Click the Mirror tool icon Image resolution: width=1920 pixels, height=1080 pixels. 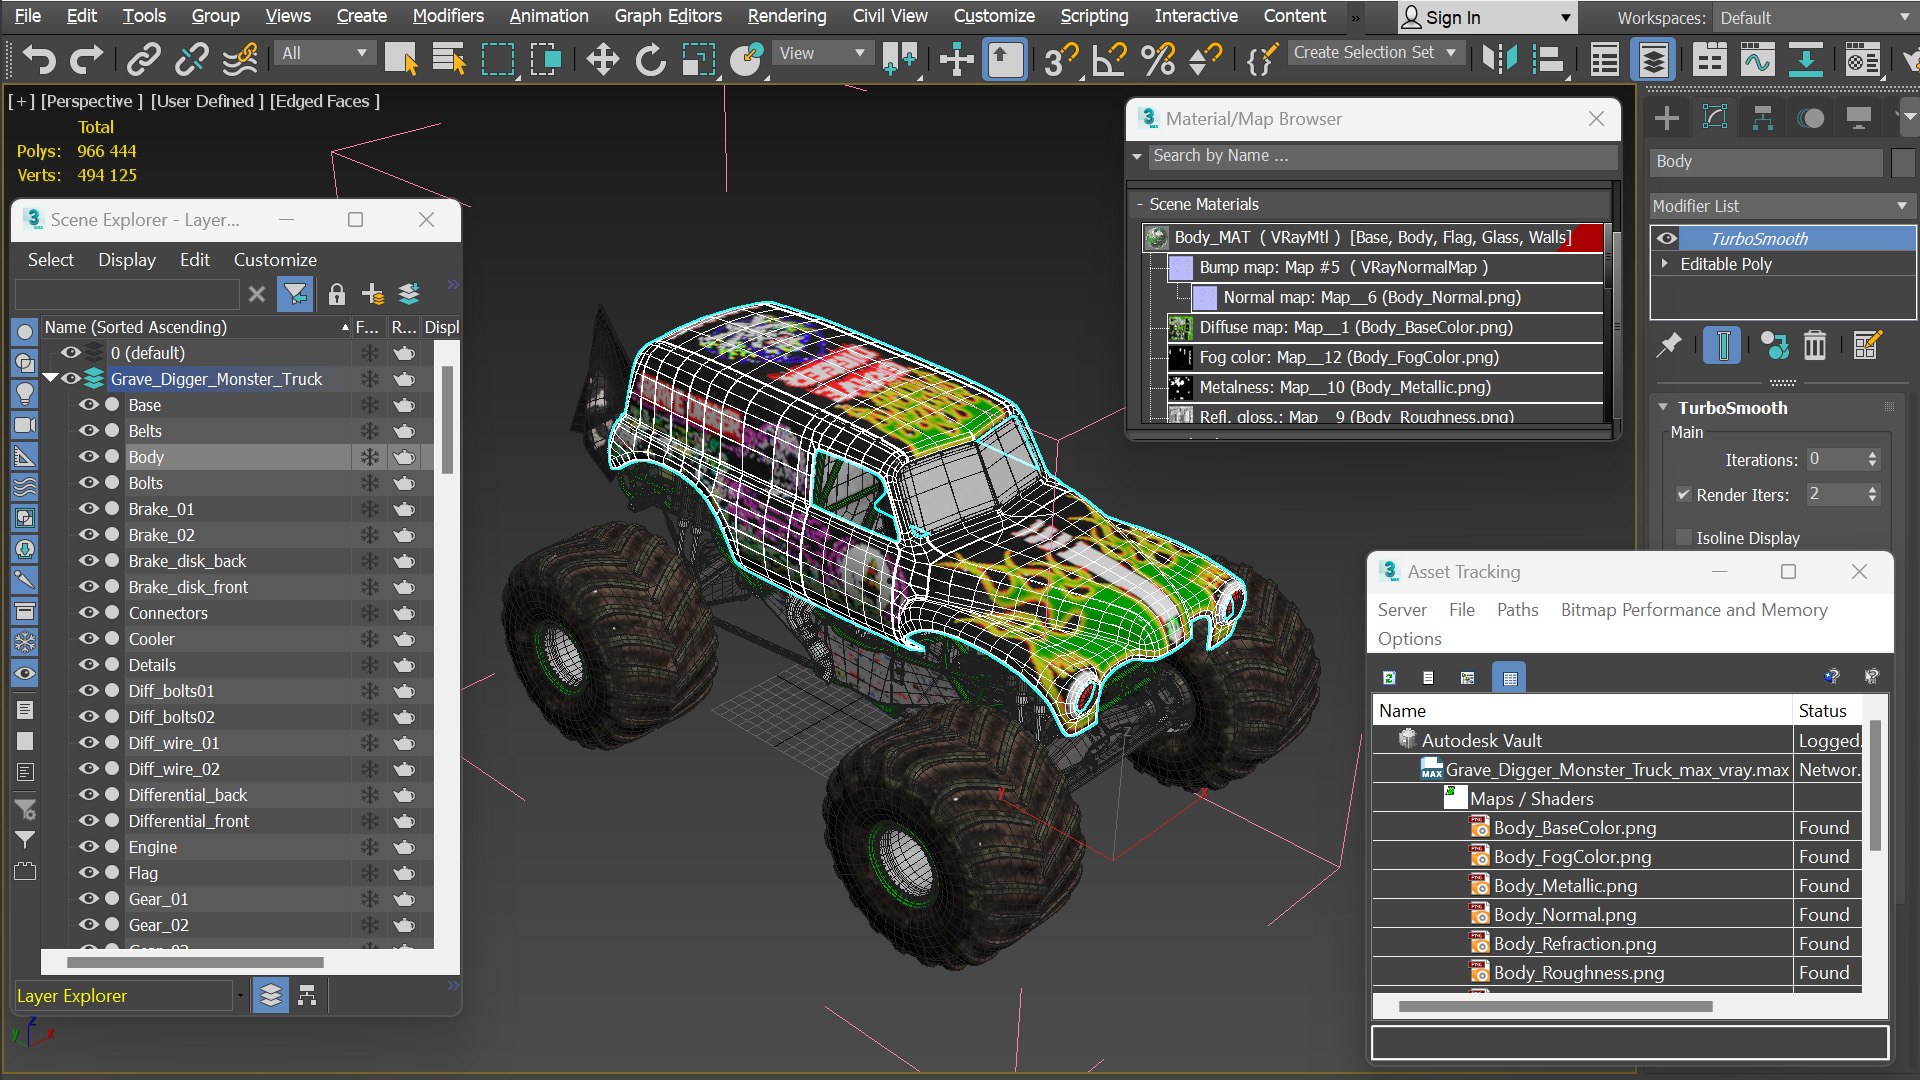pyautogui.click(x=1500, y=60)
